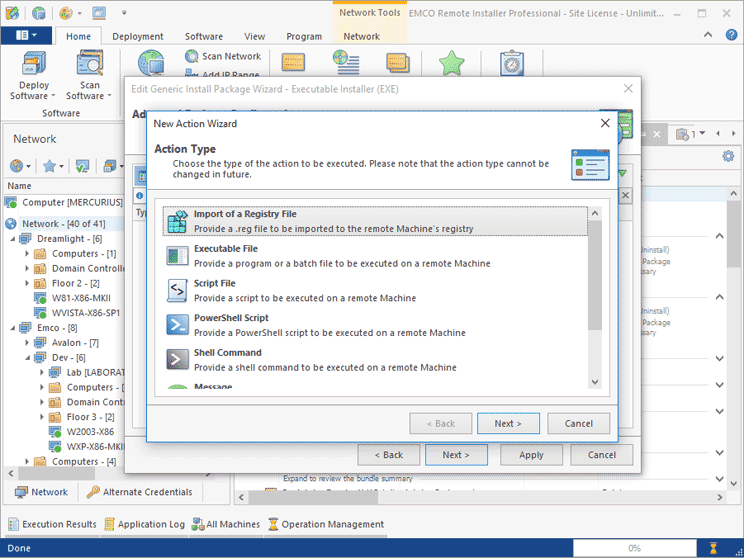Collapse the Emco network group
Viewport: 744px width, 558px height.
pyautogui.click(x=13, y=327)
